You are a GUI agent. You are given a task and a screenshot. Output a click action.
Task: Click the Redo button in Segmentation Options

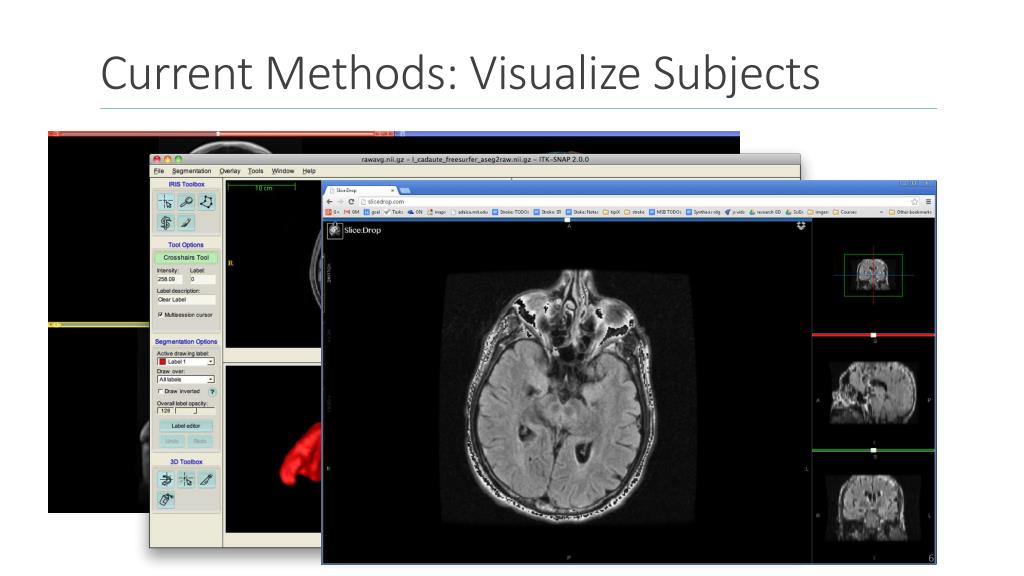pyautogui.click(x=200, y=441)
